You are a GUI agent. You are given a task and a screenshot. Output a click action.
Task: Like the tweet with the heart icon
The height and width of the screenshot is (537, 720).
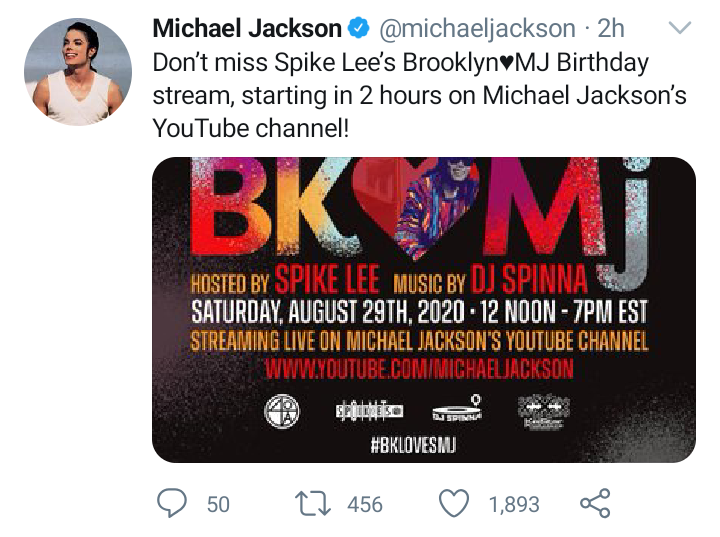click(456, 503)
